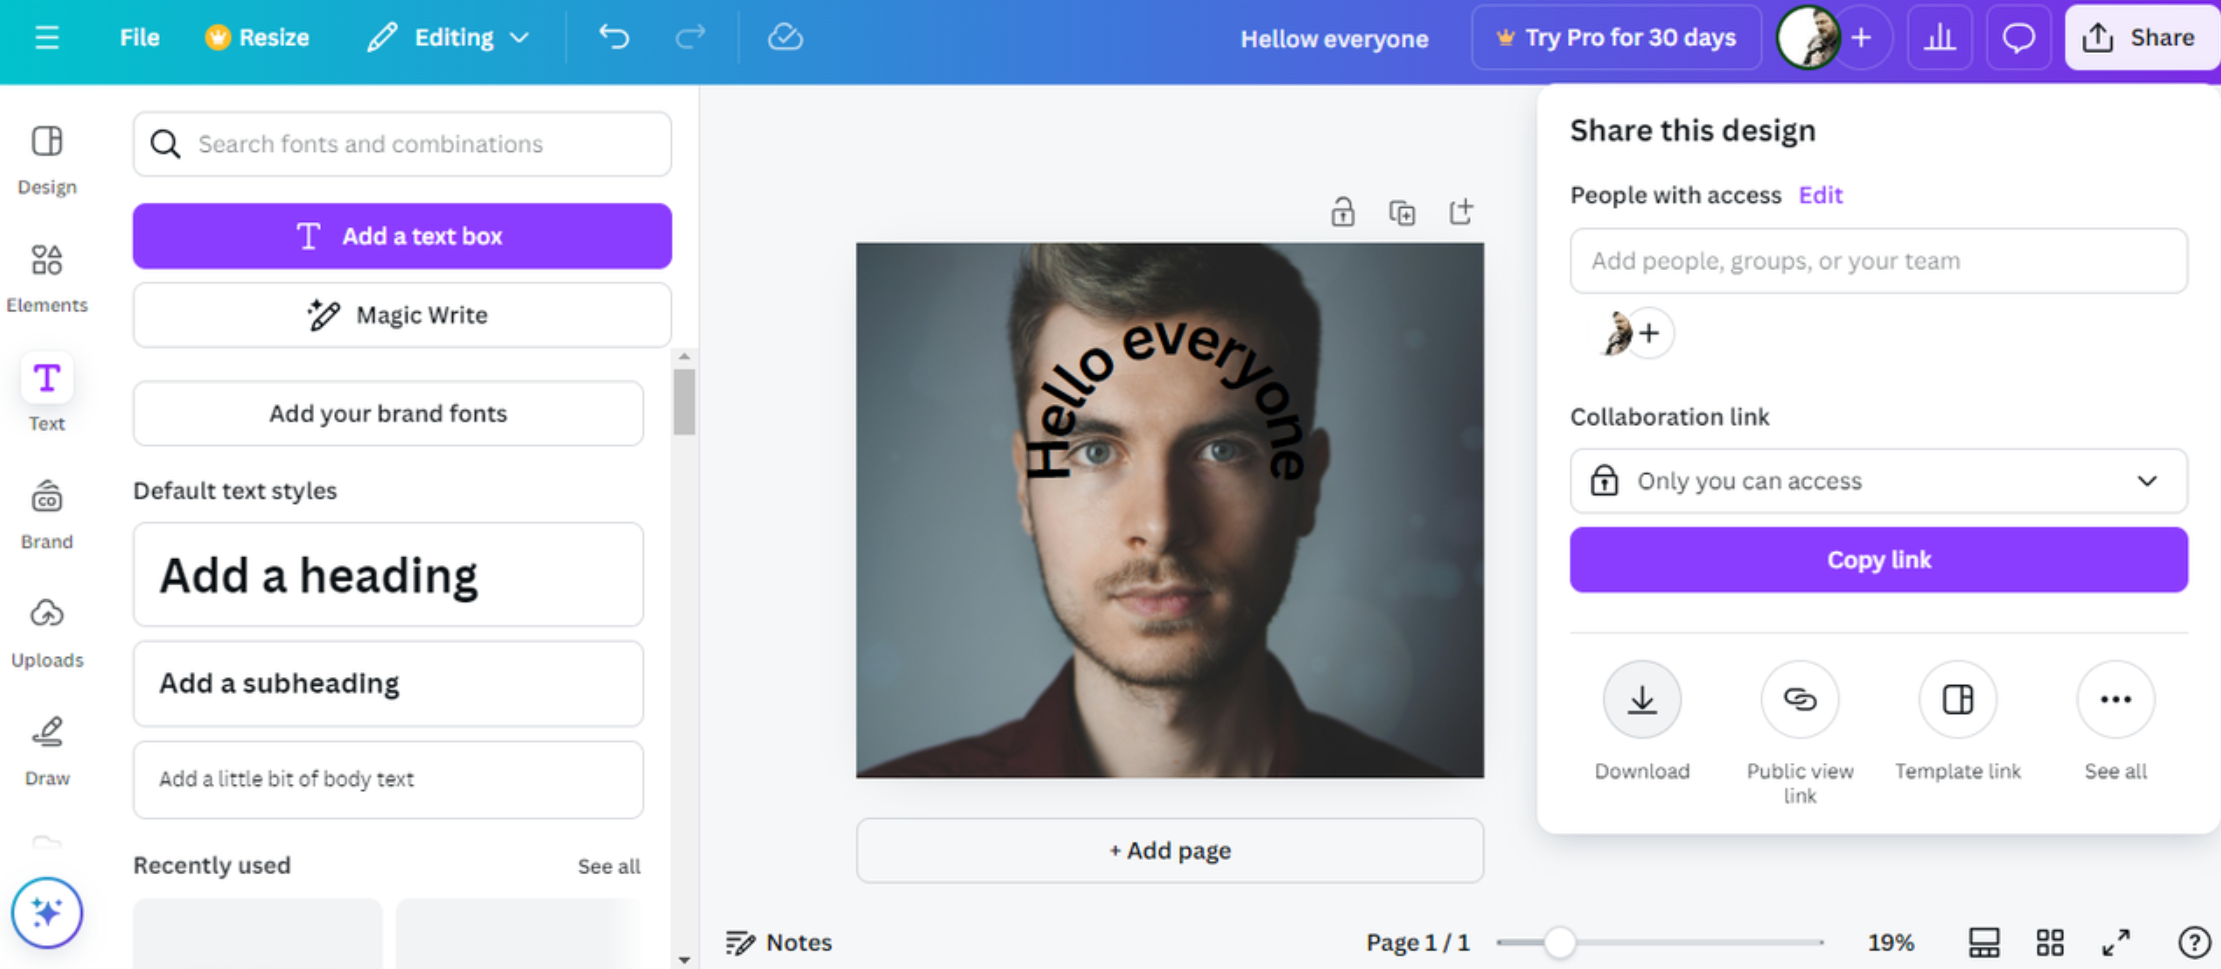Open the Elements sidebar tab
2221x969 pixels.
click(47, 279)
